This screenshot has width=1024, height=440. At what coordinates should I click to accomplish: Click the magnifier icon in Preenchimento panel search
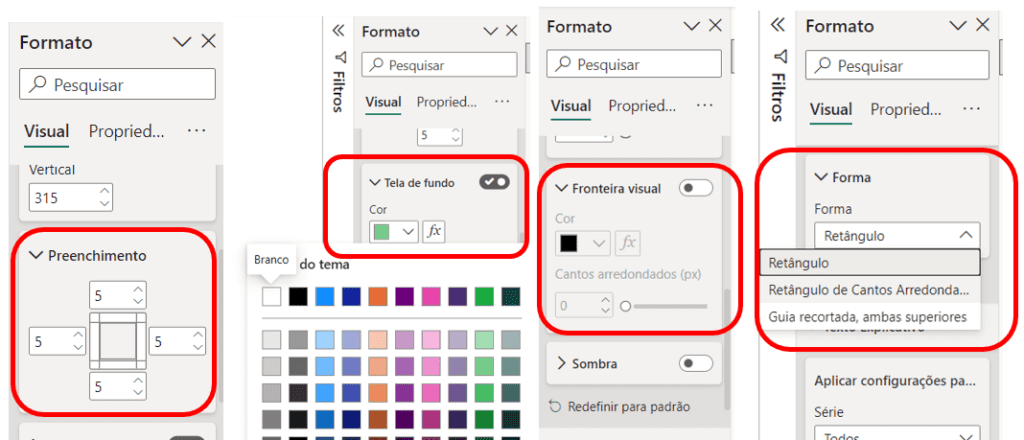tap(37, 85)
